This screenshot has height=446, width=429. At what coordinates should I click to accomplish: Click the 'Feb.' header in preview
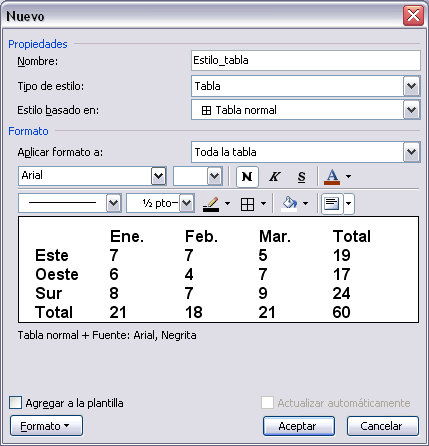click(x=201, y=236)
